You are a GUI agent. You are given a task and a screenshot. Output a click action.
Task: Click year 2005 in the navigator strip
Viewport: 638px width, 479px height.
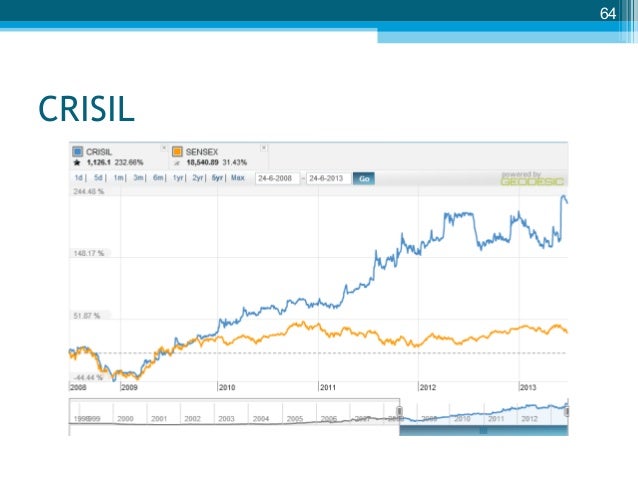tap(295, 419)
